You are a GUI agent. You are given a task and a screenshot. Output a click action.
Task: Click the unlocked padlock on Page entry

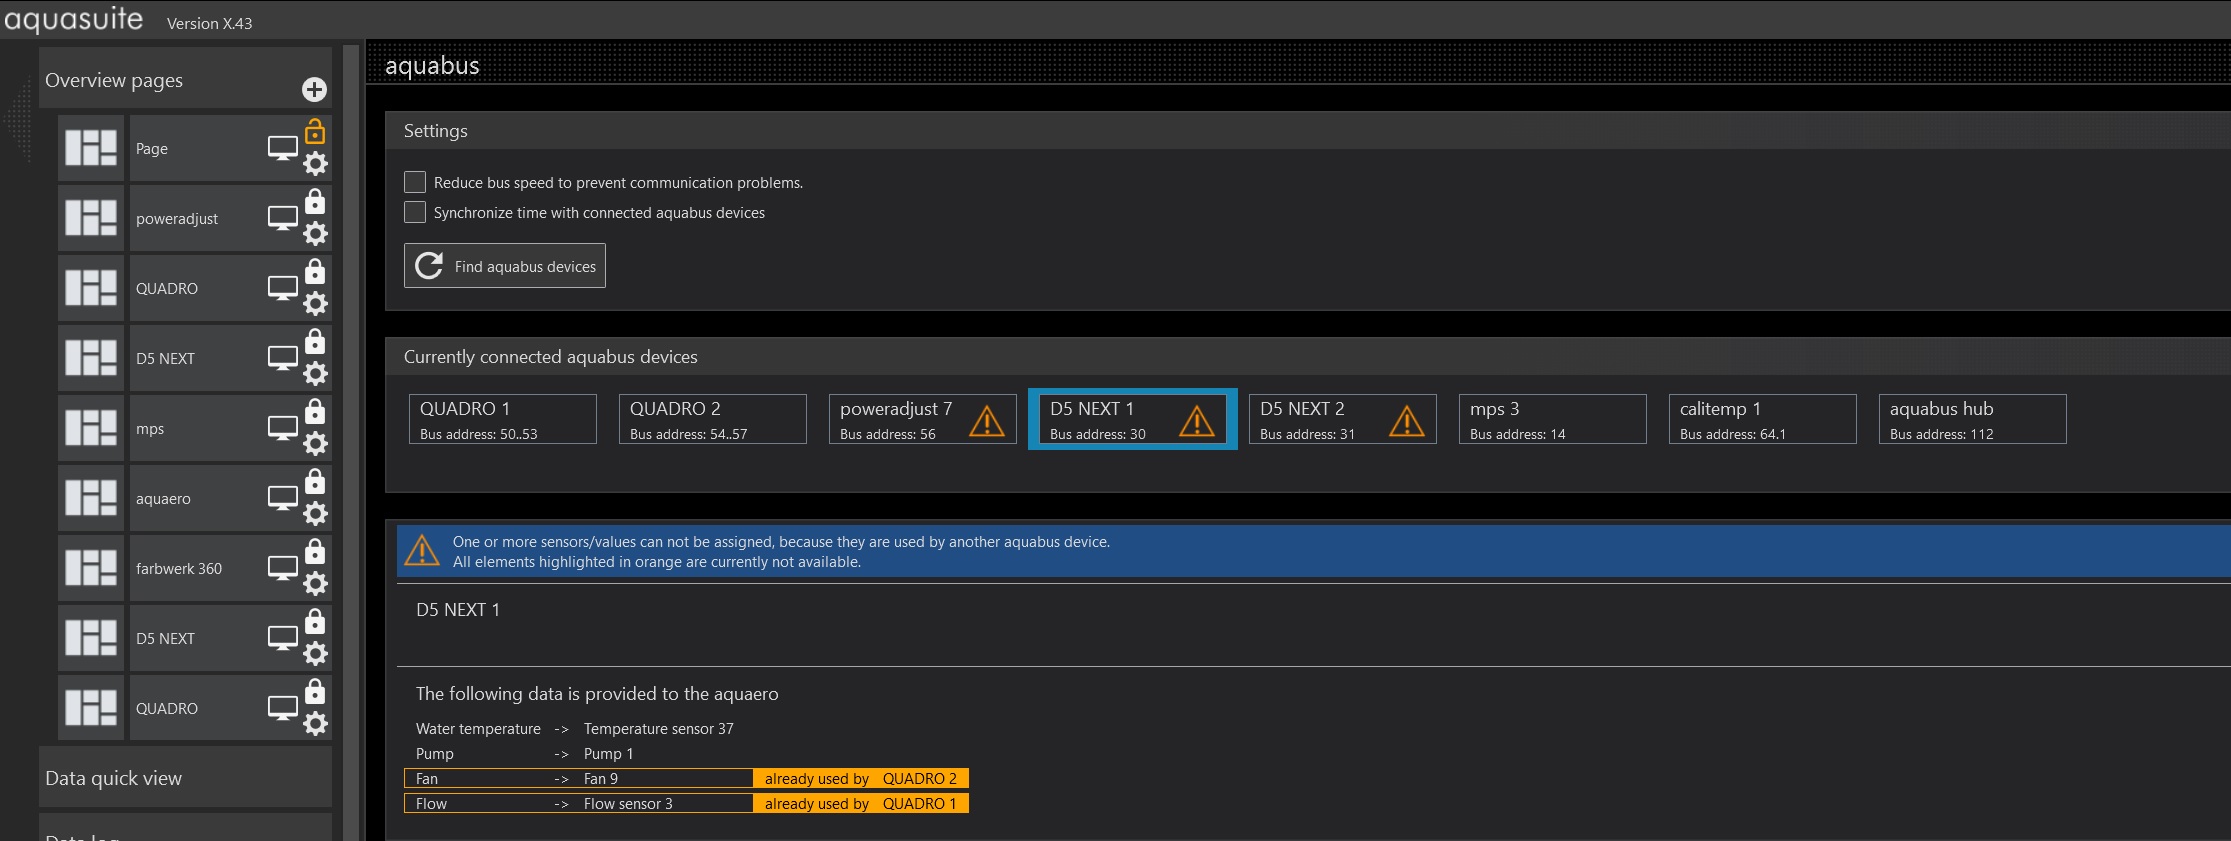315,132
